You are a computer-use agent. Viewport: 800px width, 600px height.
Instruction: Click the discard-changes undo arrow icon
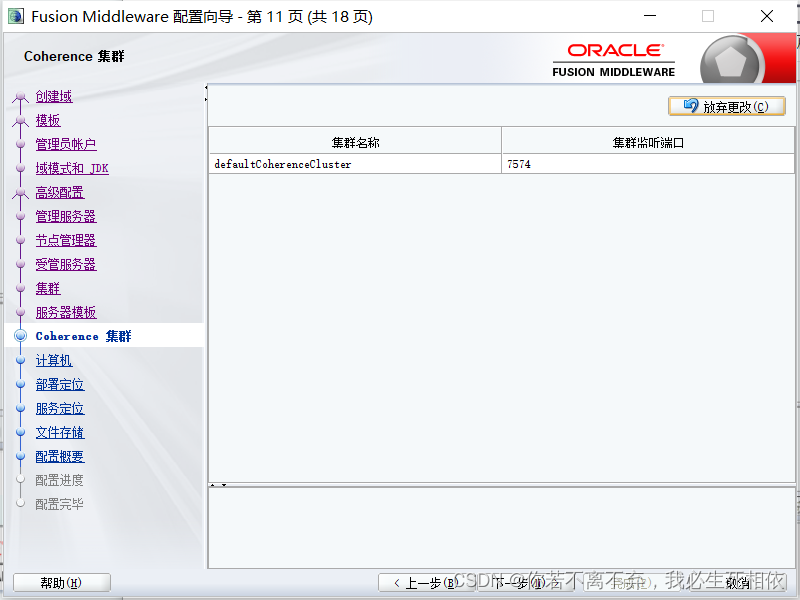coord(691,106)
